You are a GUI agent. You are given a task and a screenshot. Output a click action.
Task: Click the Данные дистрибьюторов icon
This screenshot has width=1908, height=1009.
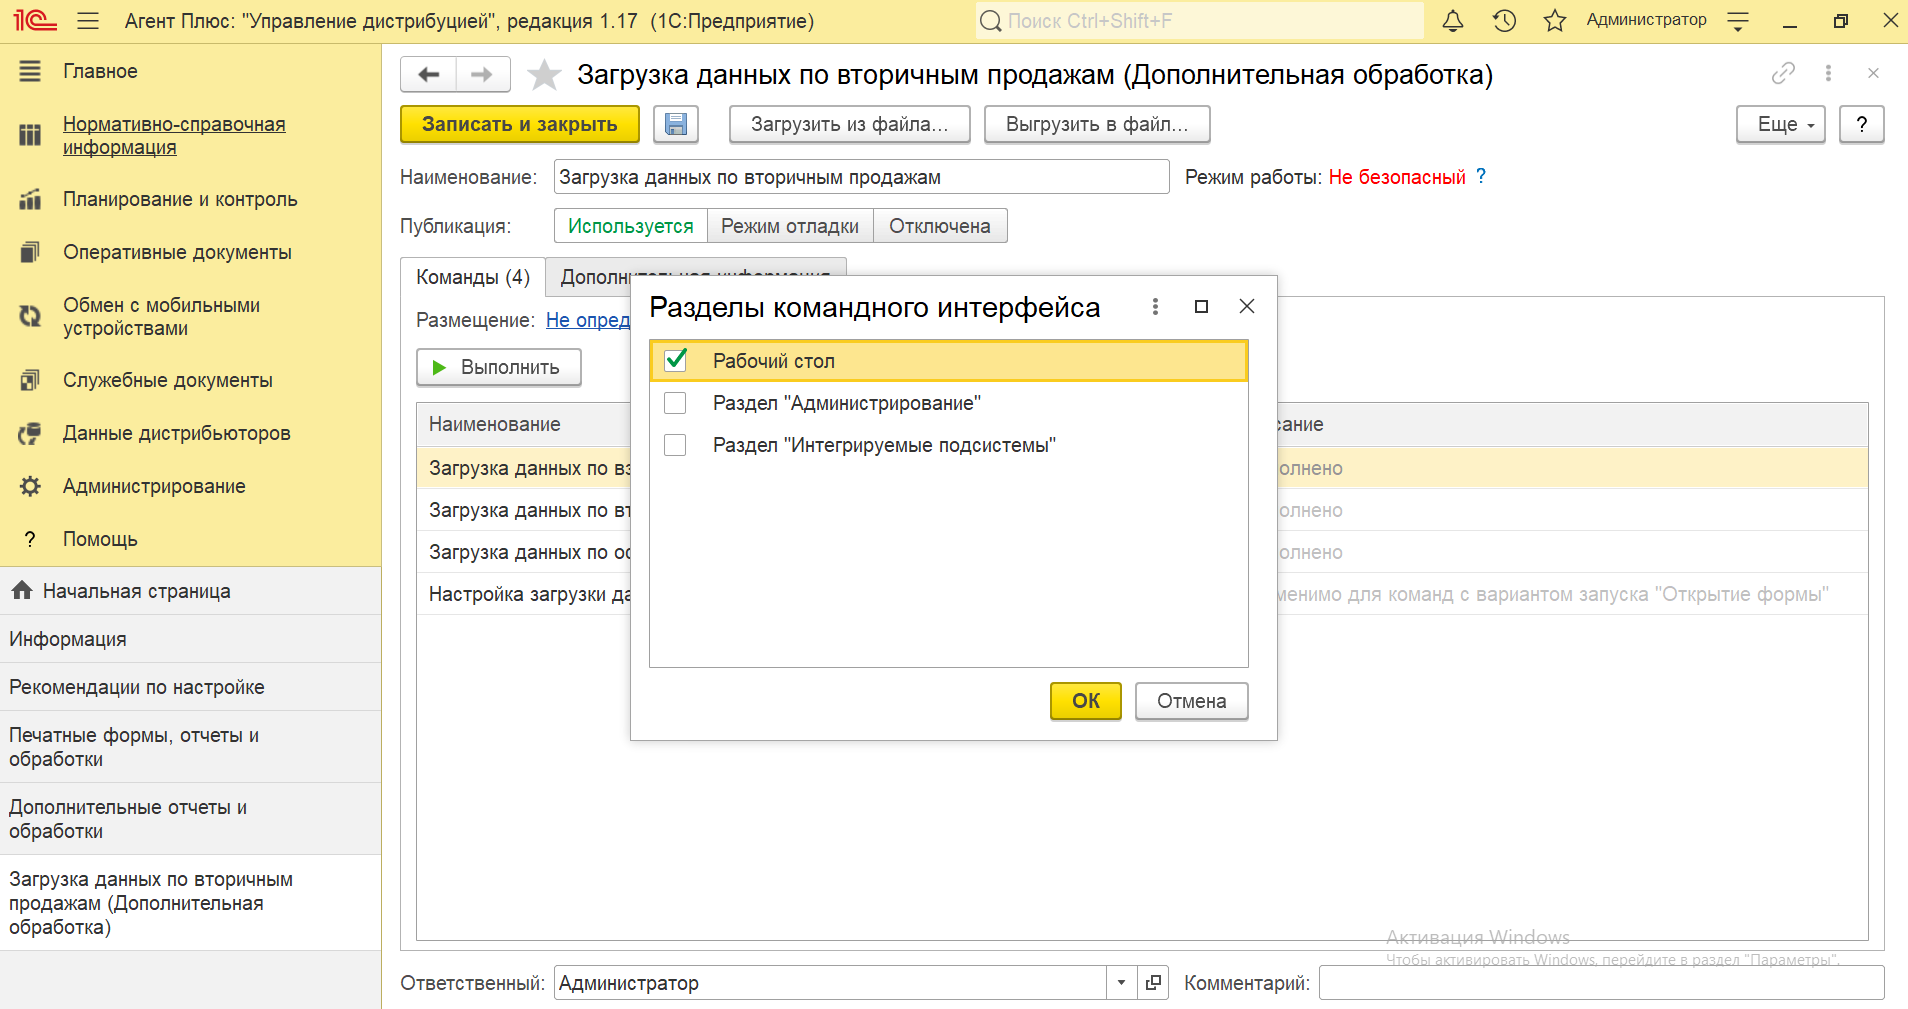(x=30, y=433)
